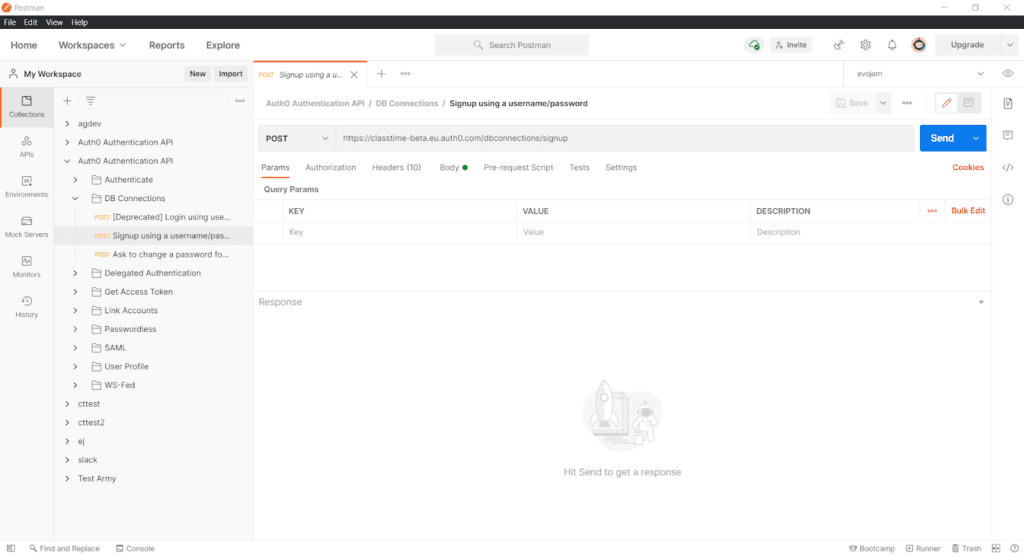The image size is (1024, 556).
Task: Switch to the comment mode toggle
Action: 968,103
